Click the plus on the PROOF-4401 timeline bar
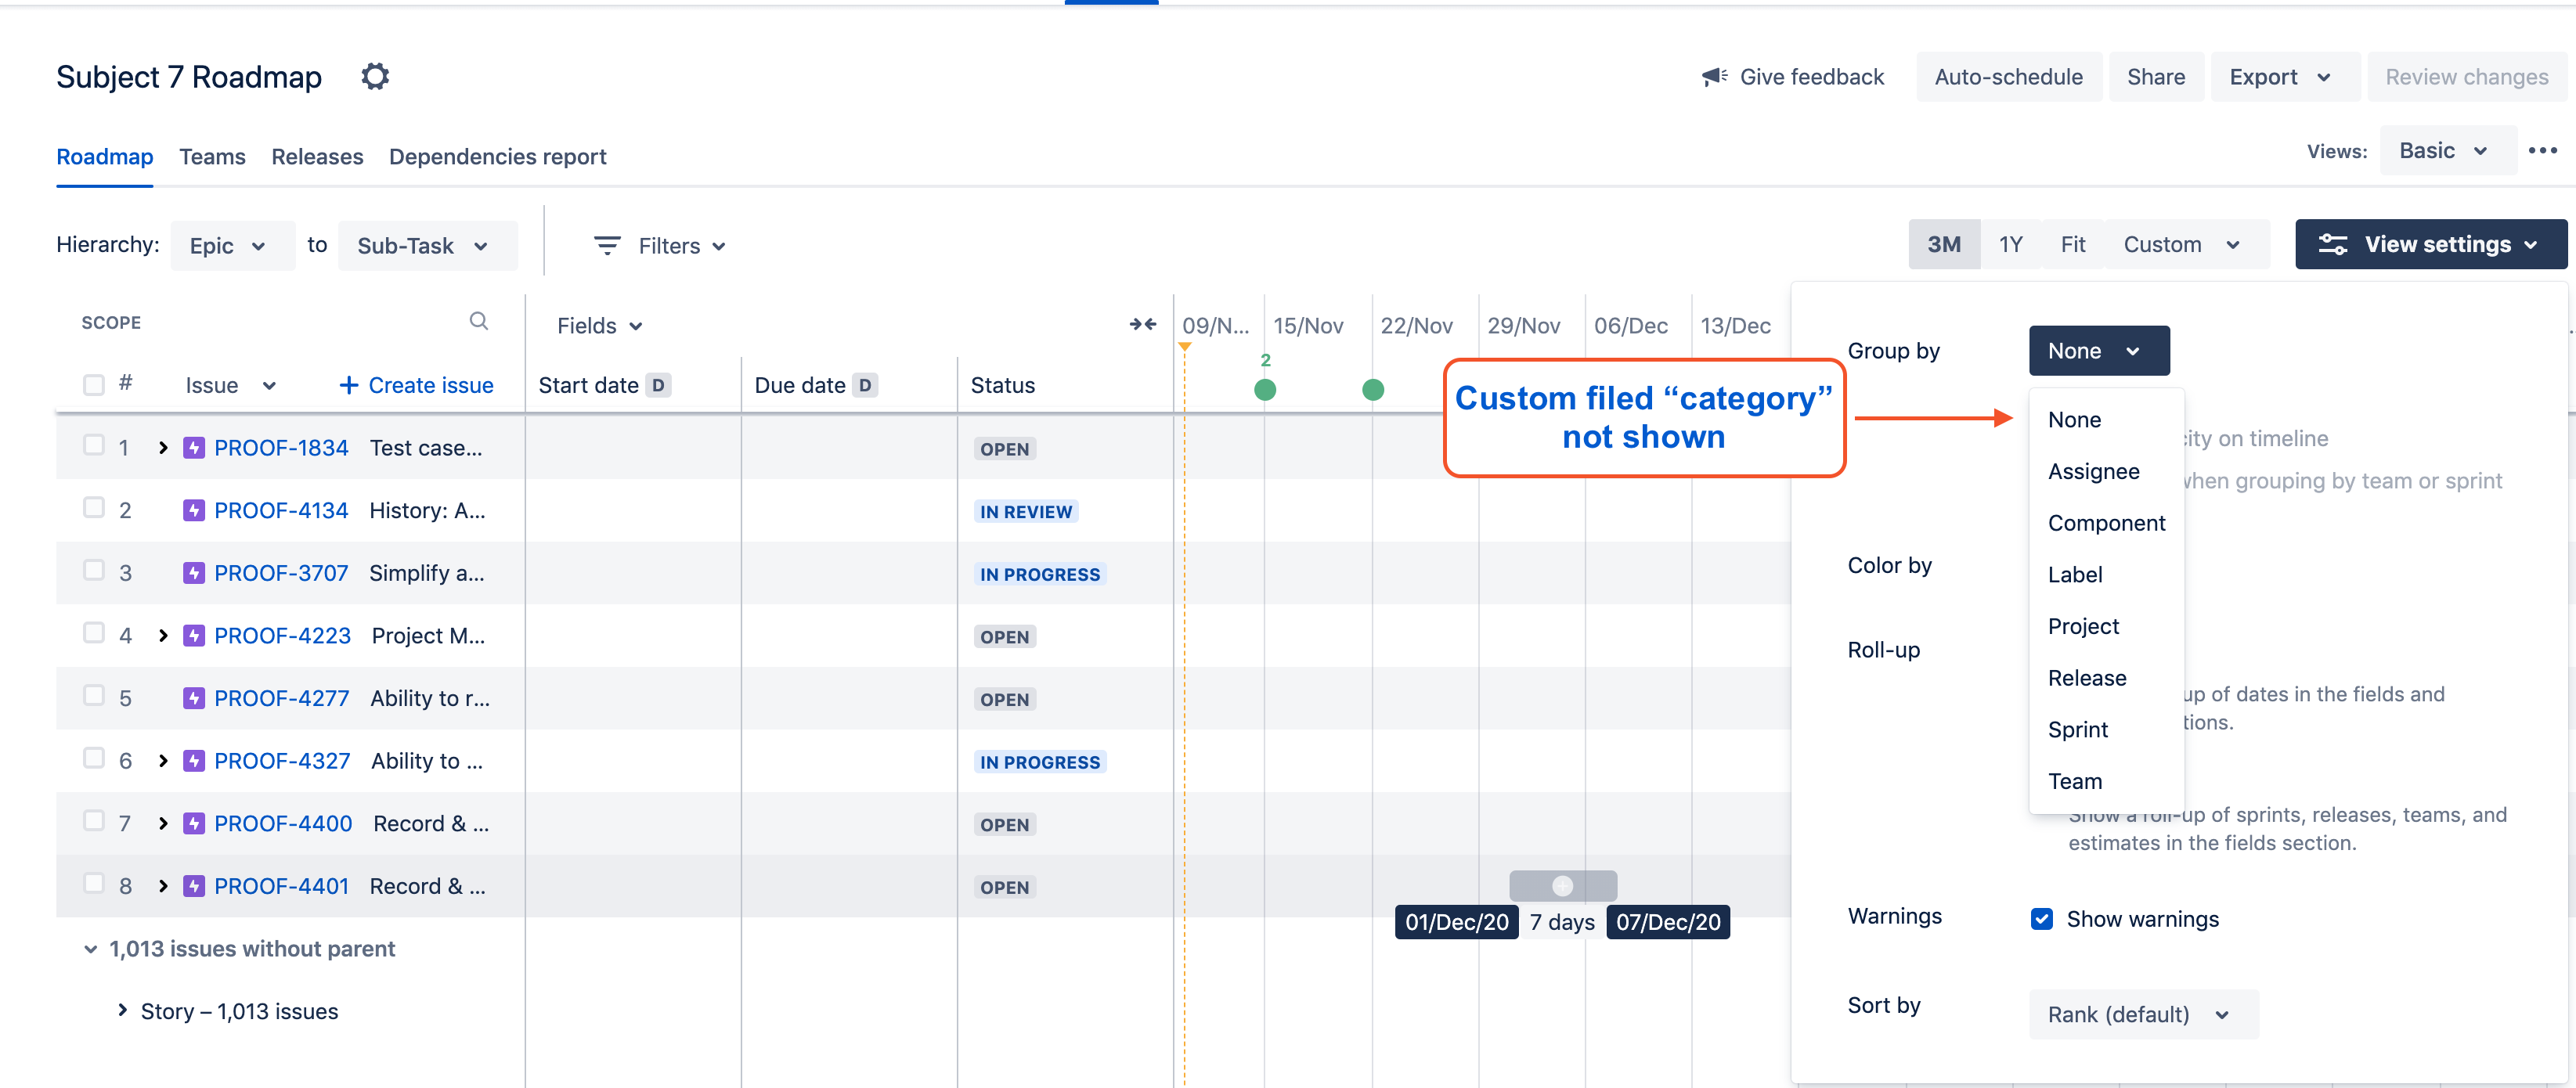The width and height of the screenshot is (2576, 1088). tap(1562, 886)
